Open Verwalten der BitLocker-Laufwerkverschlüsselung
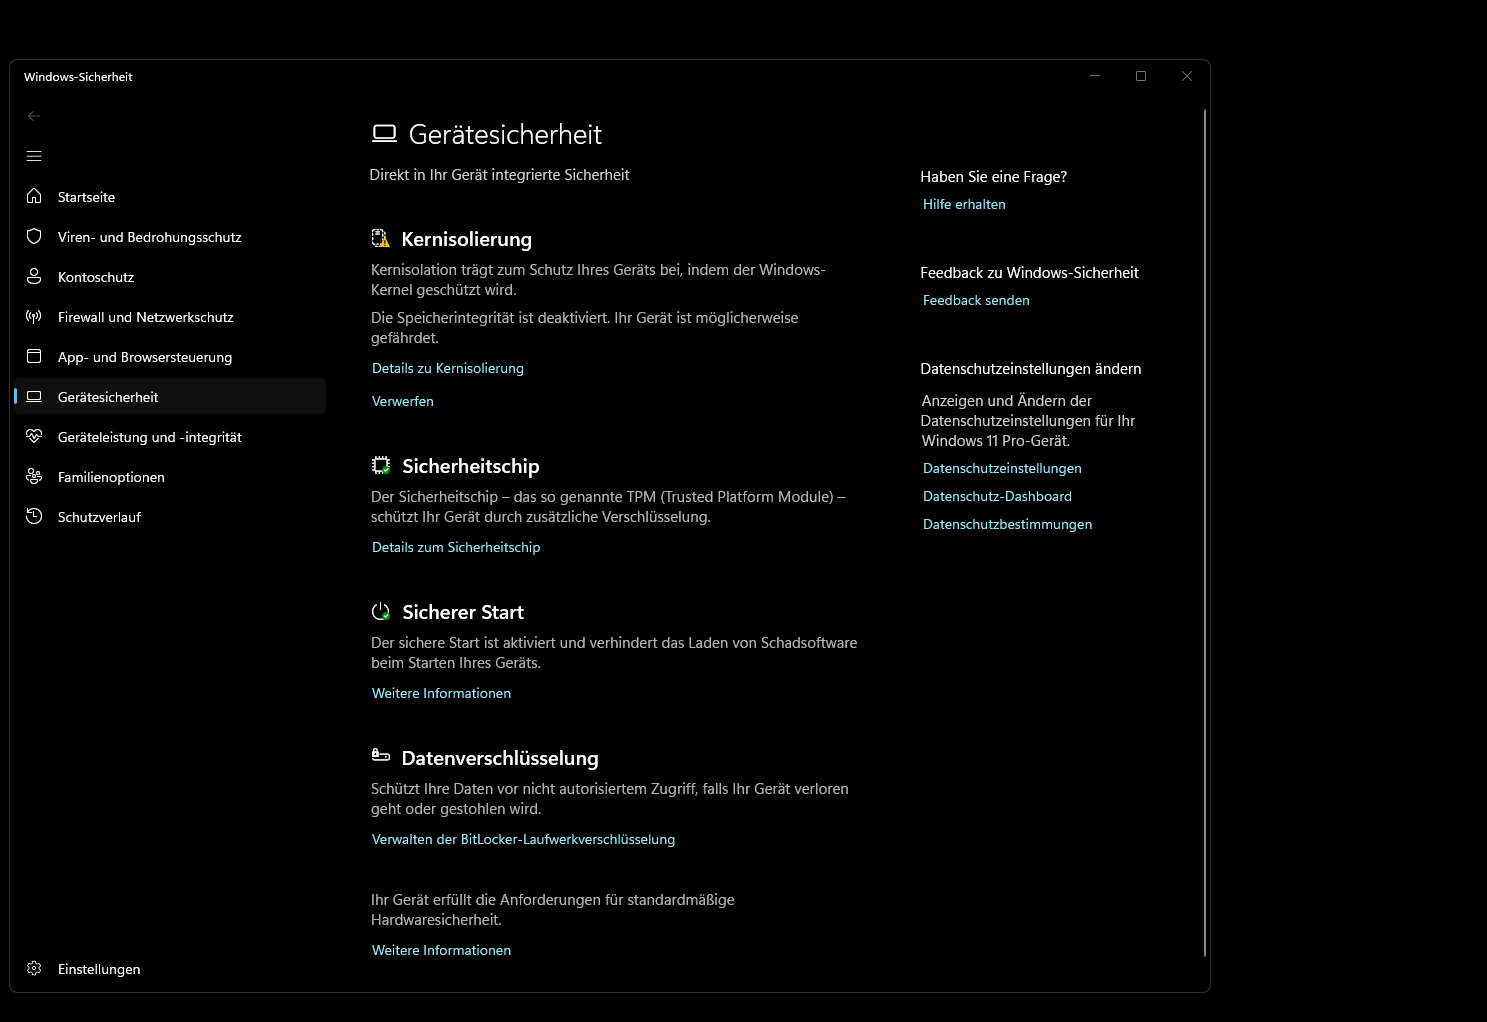 click(x=523, y=839)
